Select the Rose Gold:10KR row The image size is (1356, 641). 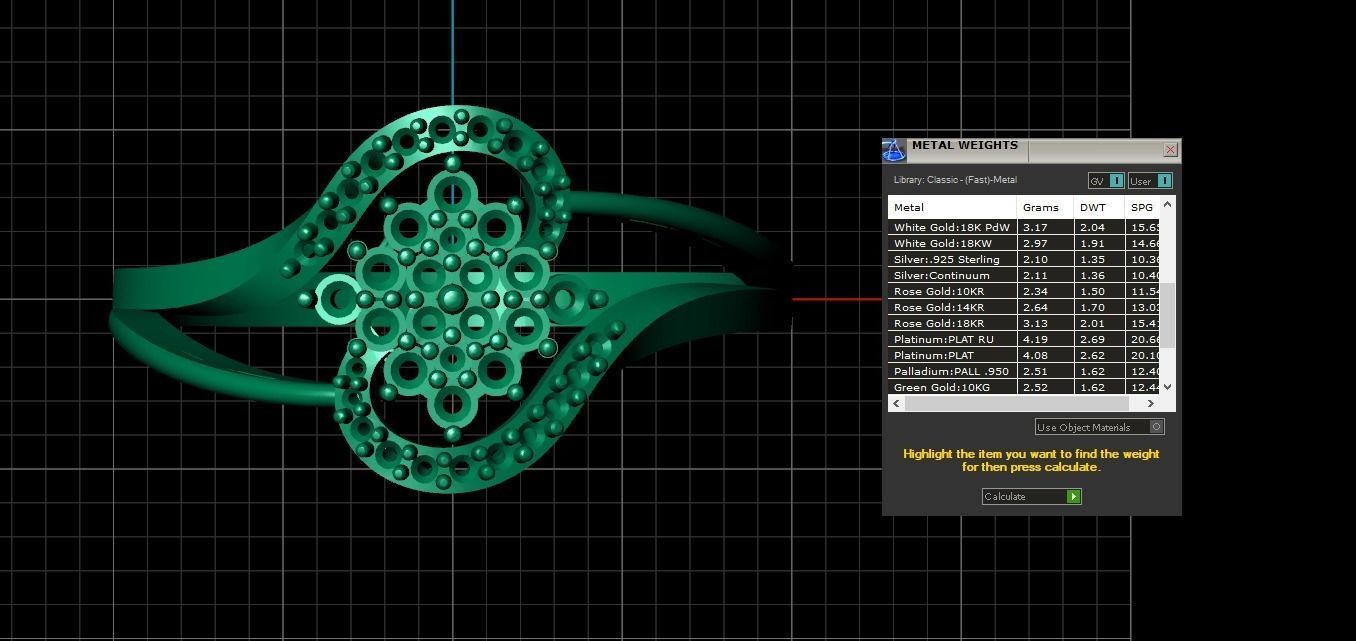[1024, 291]
